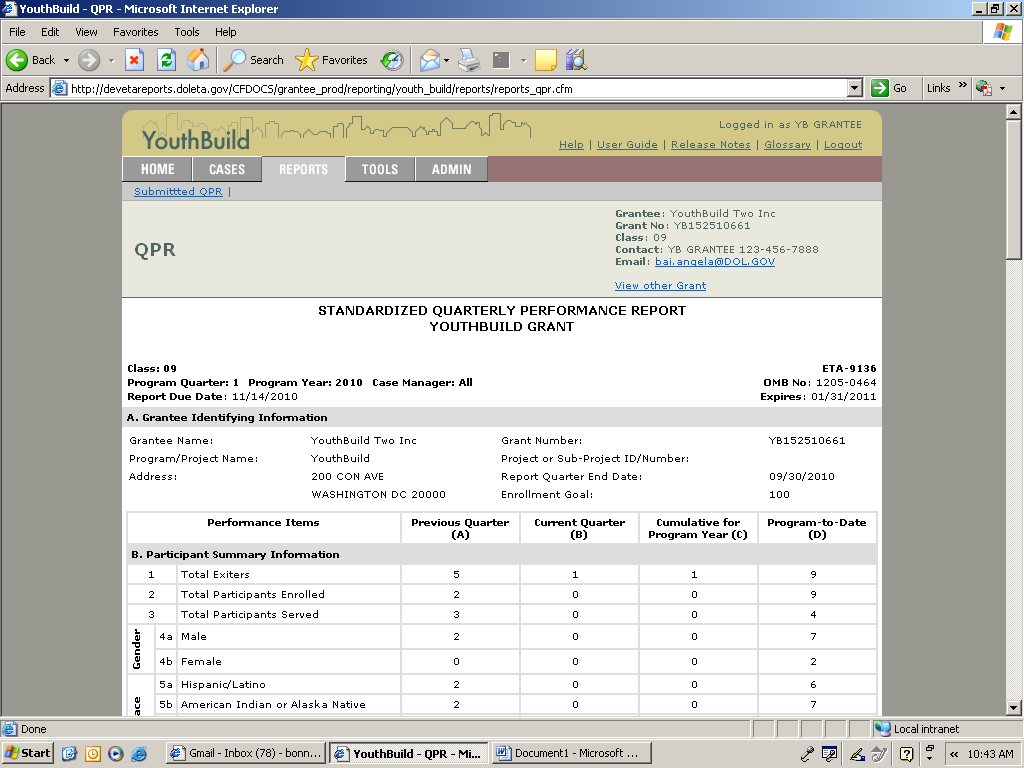Click the Print icon in the toolbar

pos(469,60)
